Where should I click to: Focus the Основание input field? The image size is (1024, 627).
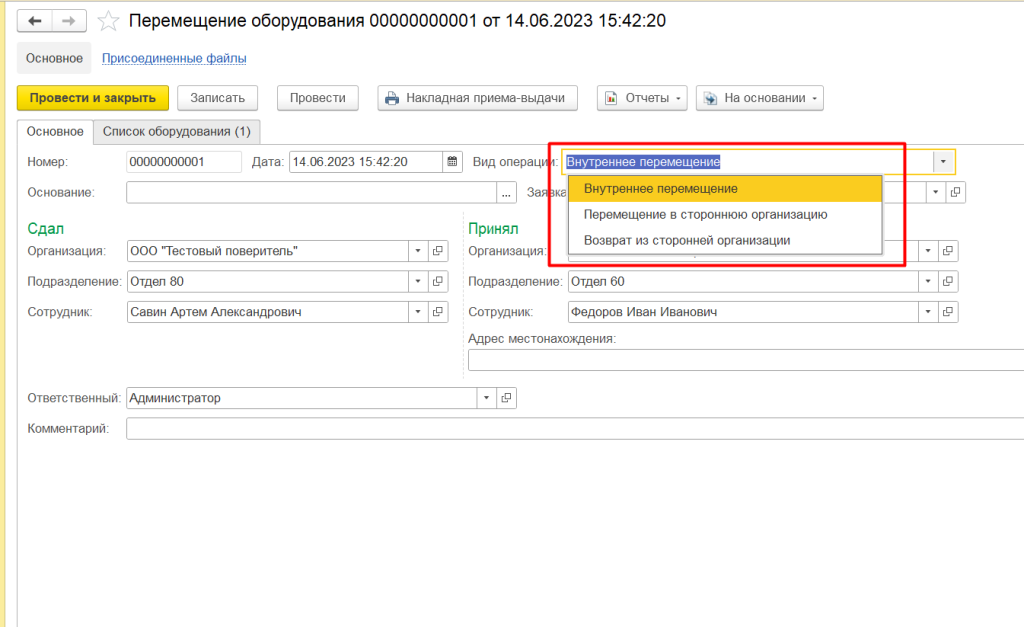click(312, 193)
